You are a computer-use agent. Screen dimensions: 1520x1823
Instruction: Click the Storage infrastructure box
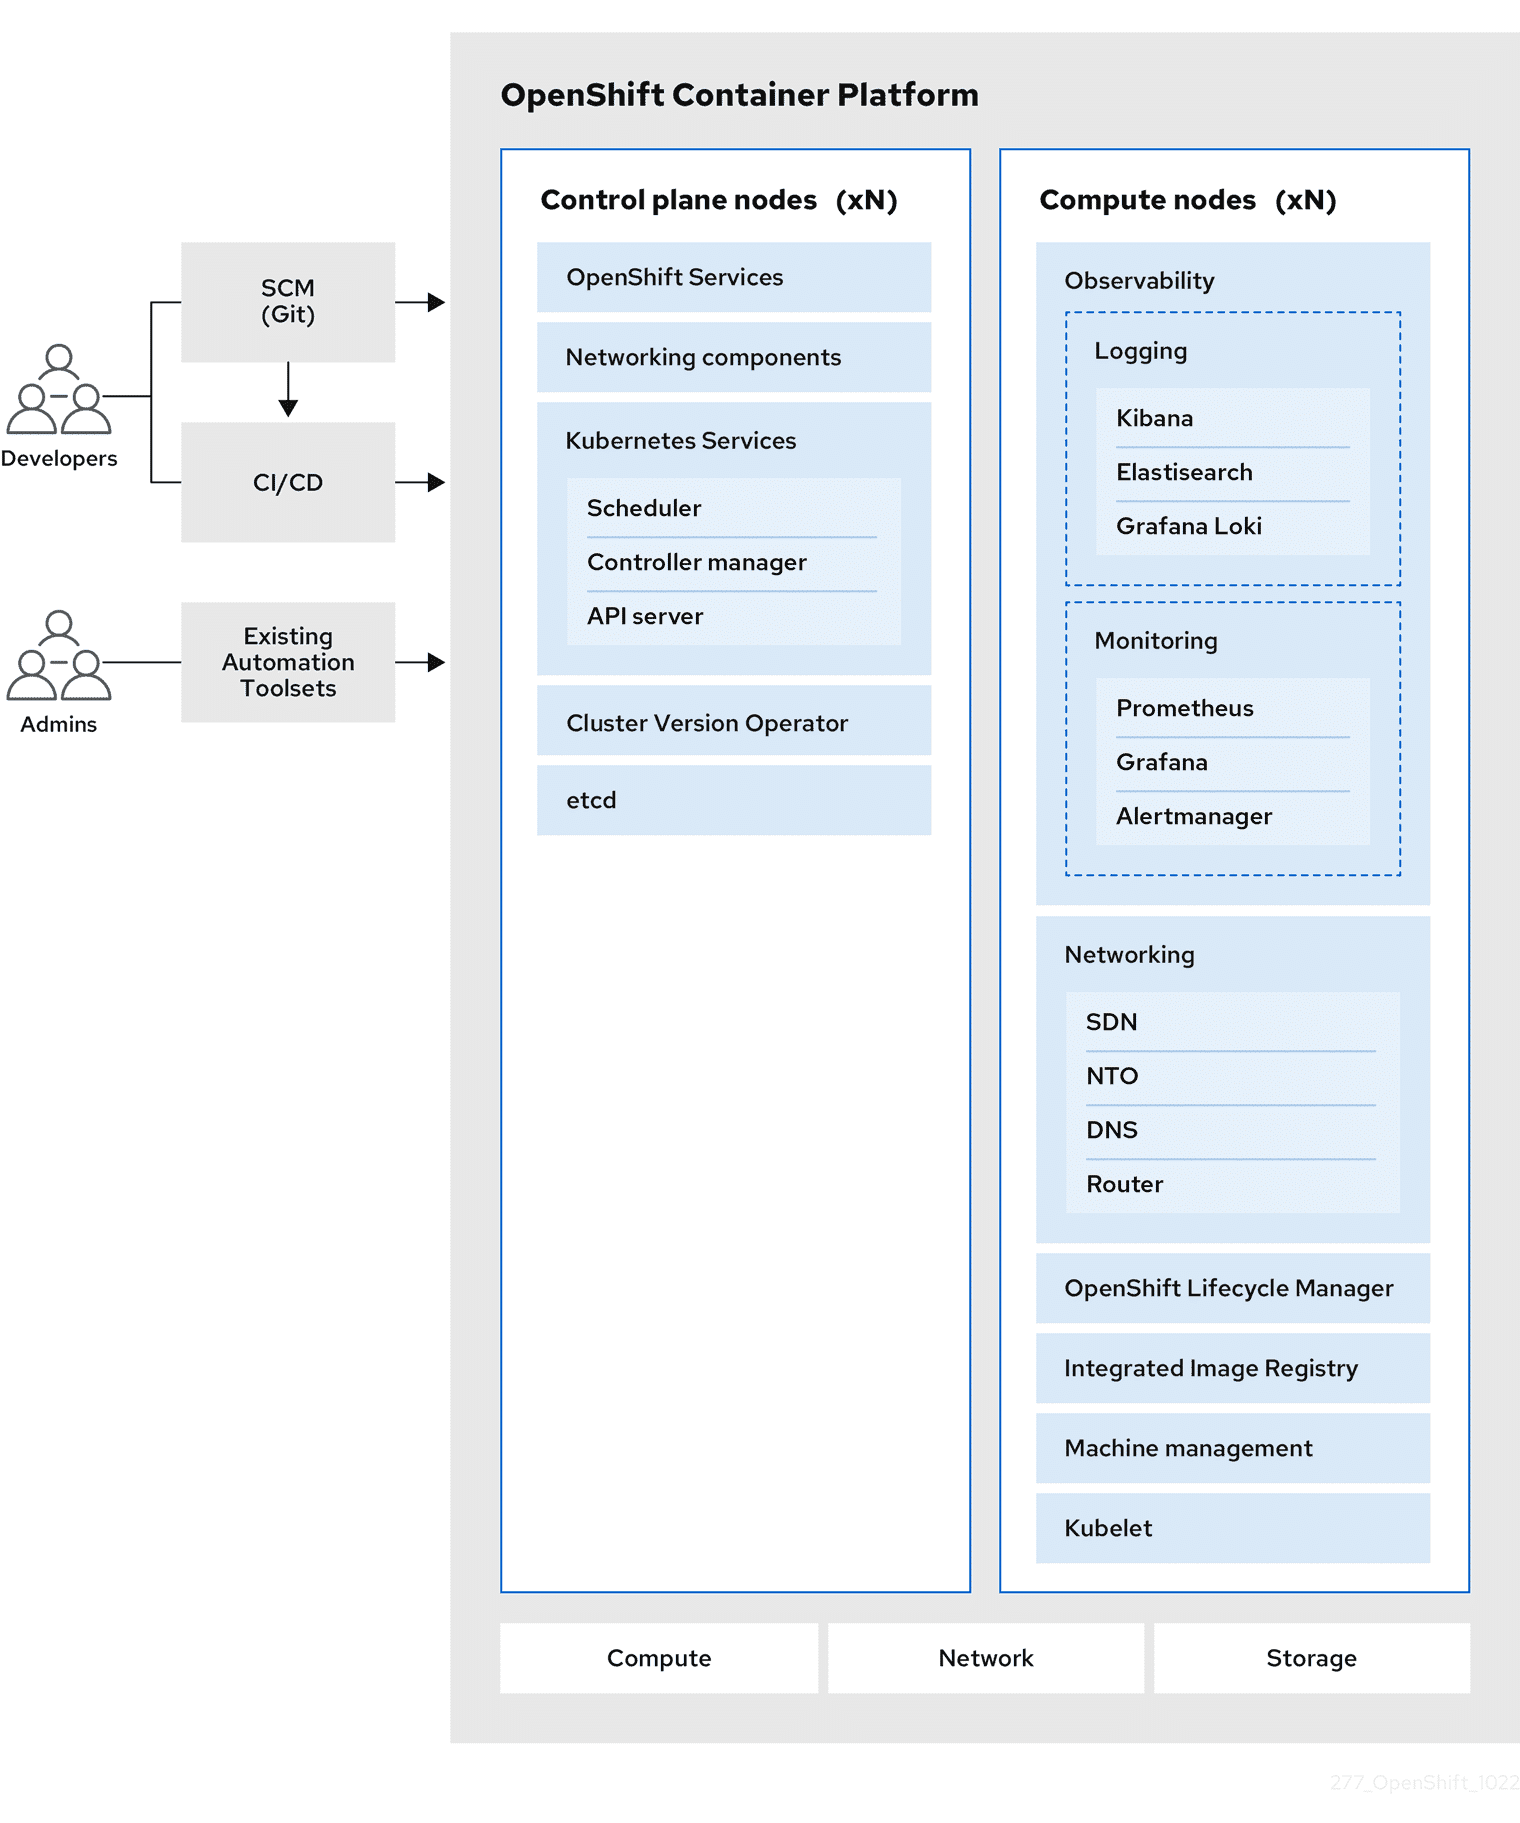(x=1312, y=1658)
